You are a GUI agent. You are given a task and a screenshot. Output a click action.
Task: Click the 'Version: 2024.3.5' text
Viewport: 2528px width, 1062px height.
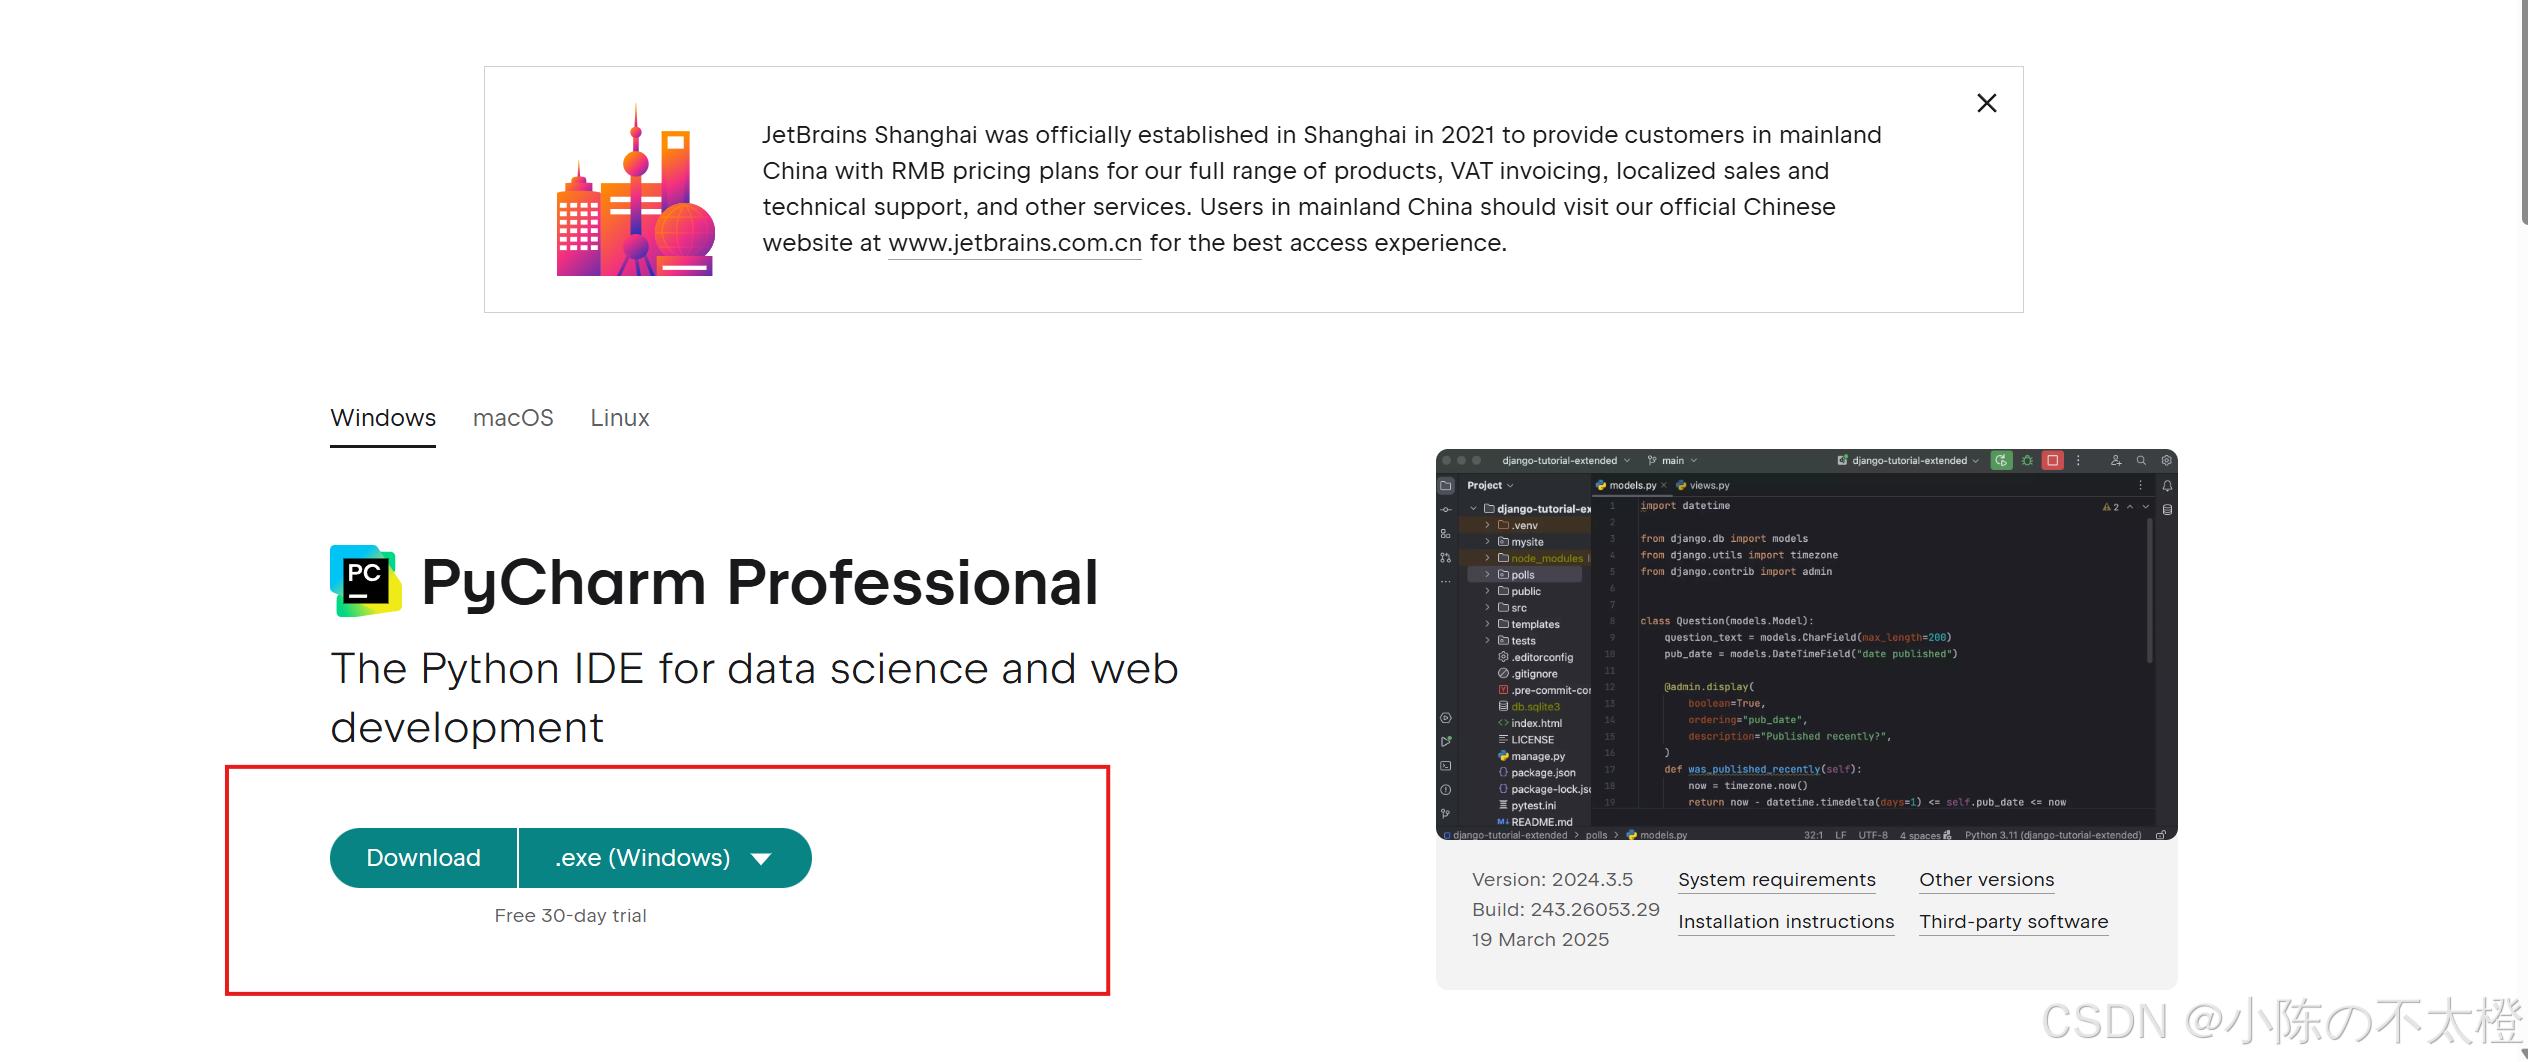click(1552, 880)
